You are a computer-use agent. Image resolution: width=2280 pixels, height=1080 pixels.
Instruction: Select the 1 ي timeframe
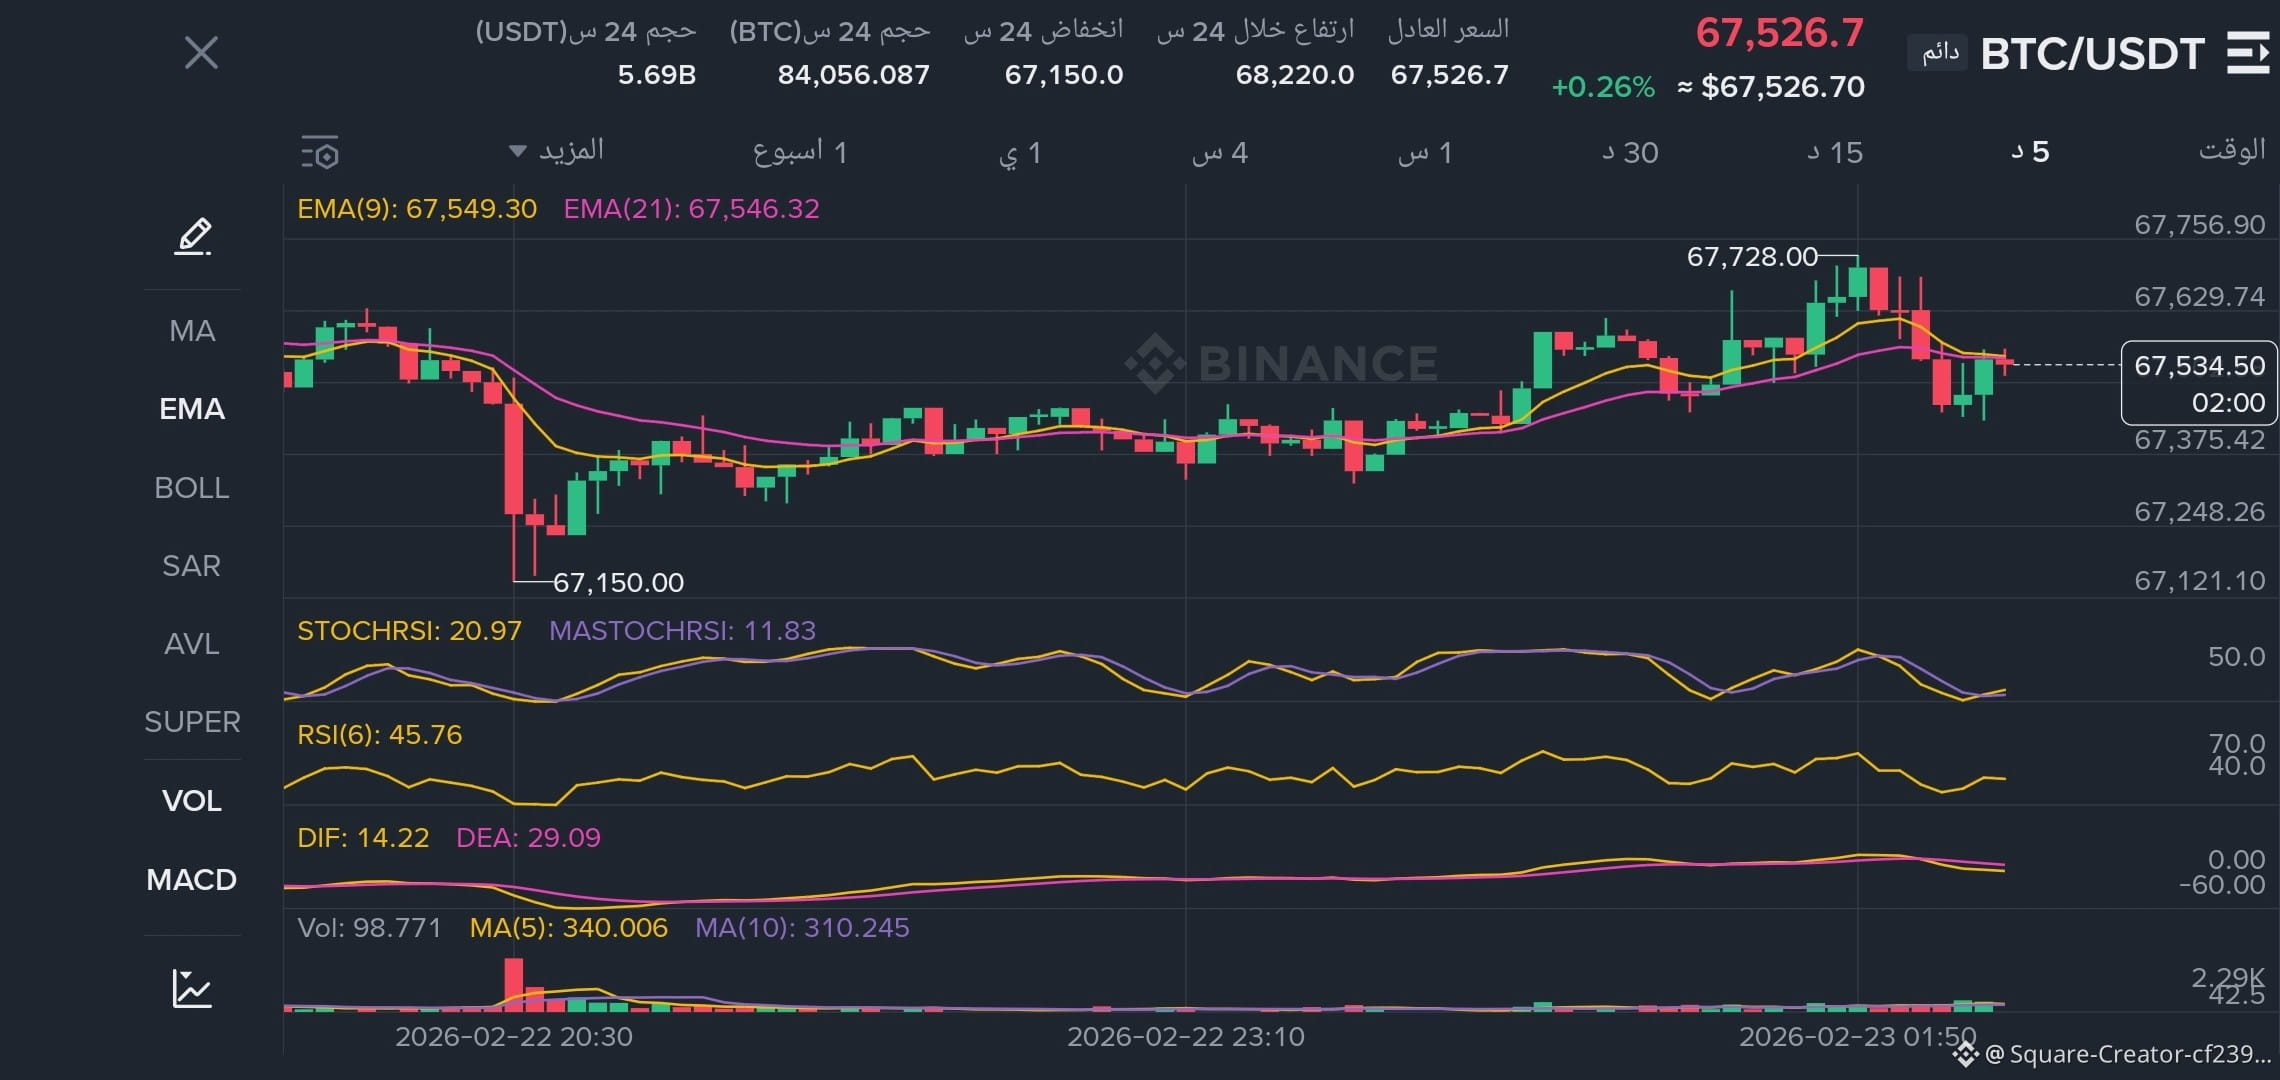1020,153
